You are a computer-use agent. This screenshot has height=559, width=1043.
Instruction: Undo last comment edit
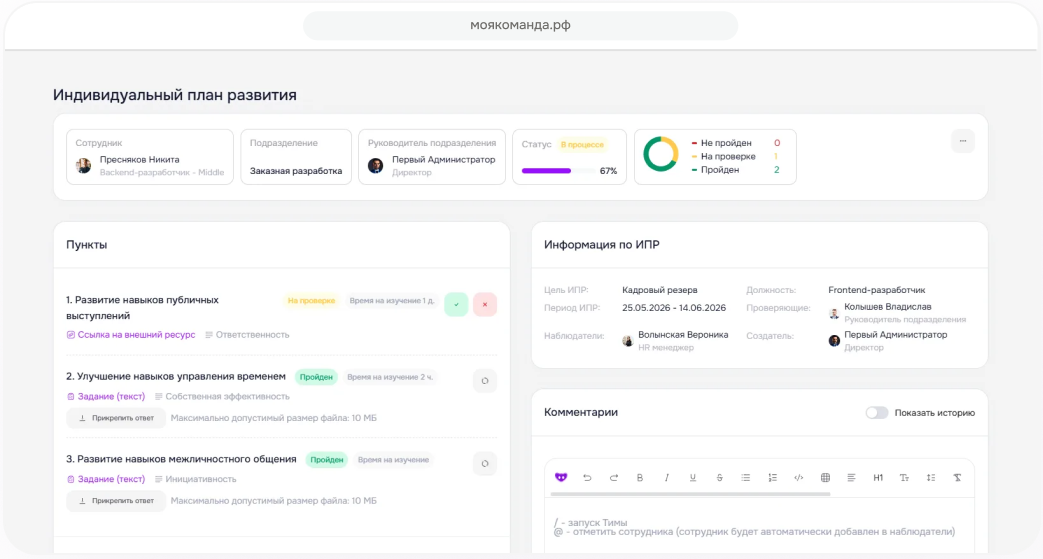(587, 478)
